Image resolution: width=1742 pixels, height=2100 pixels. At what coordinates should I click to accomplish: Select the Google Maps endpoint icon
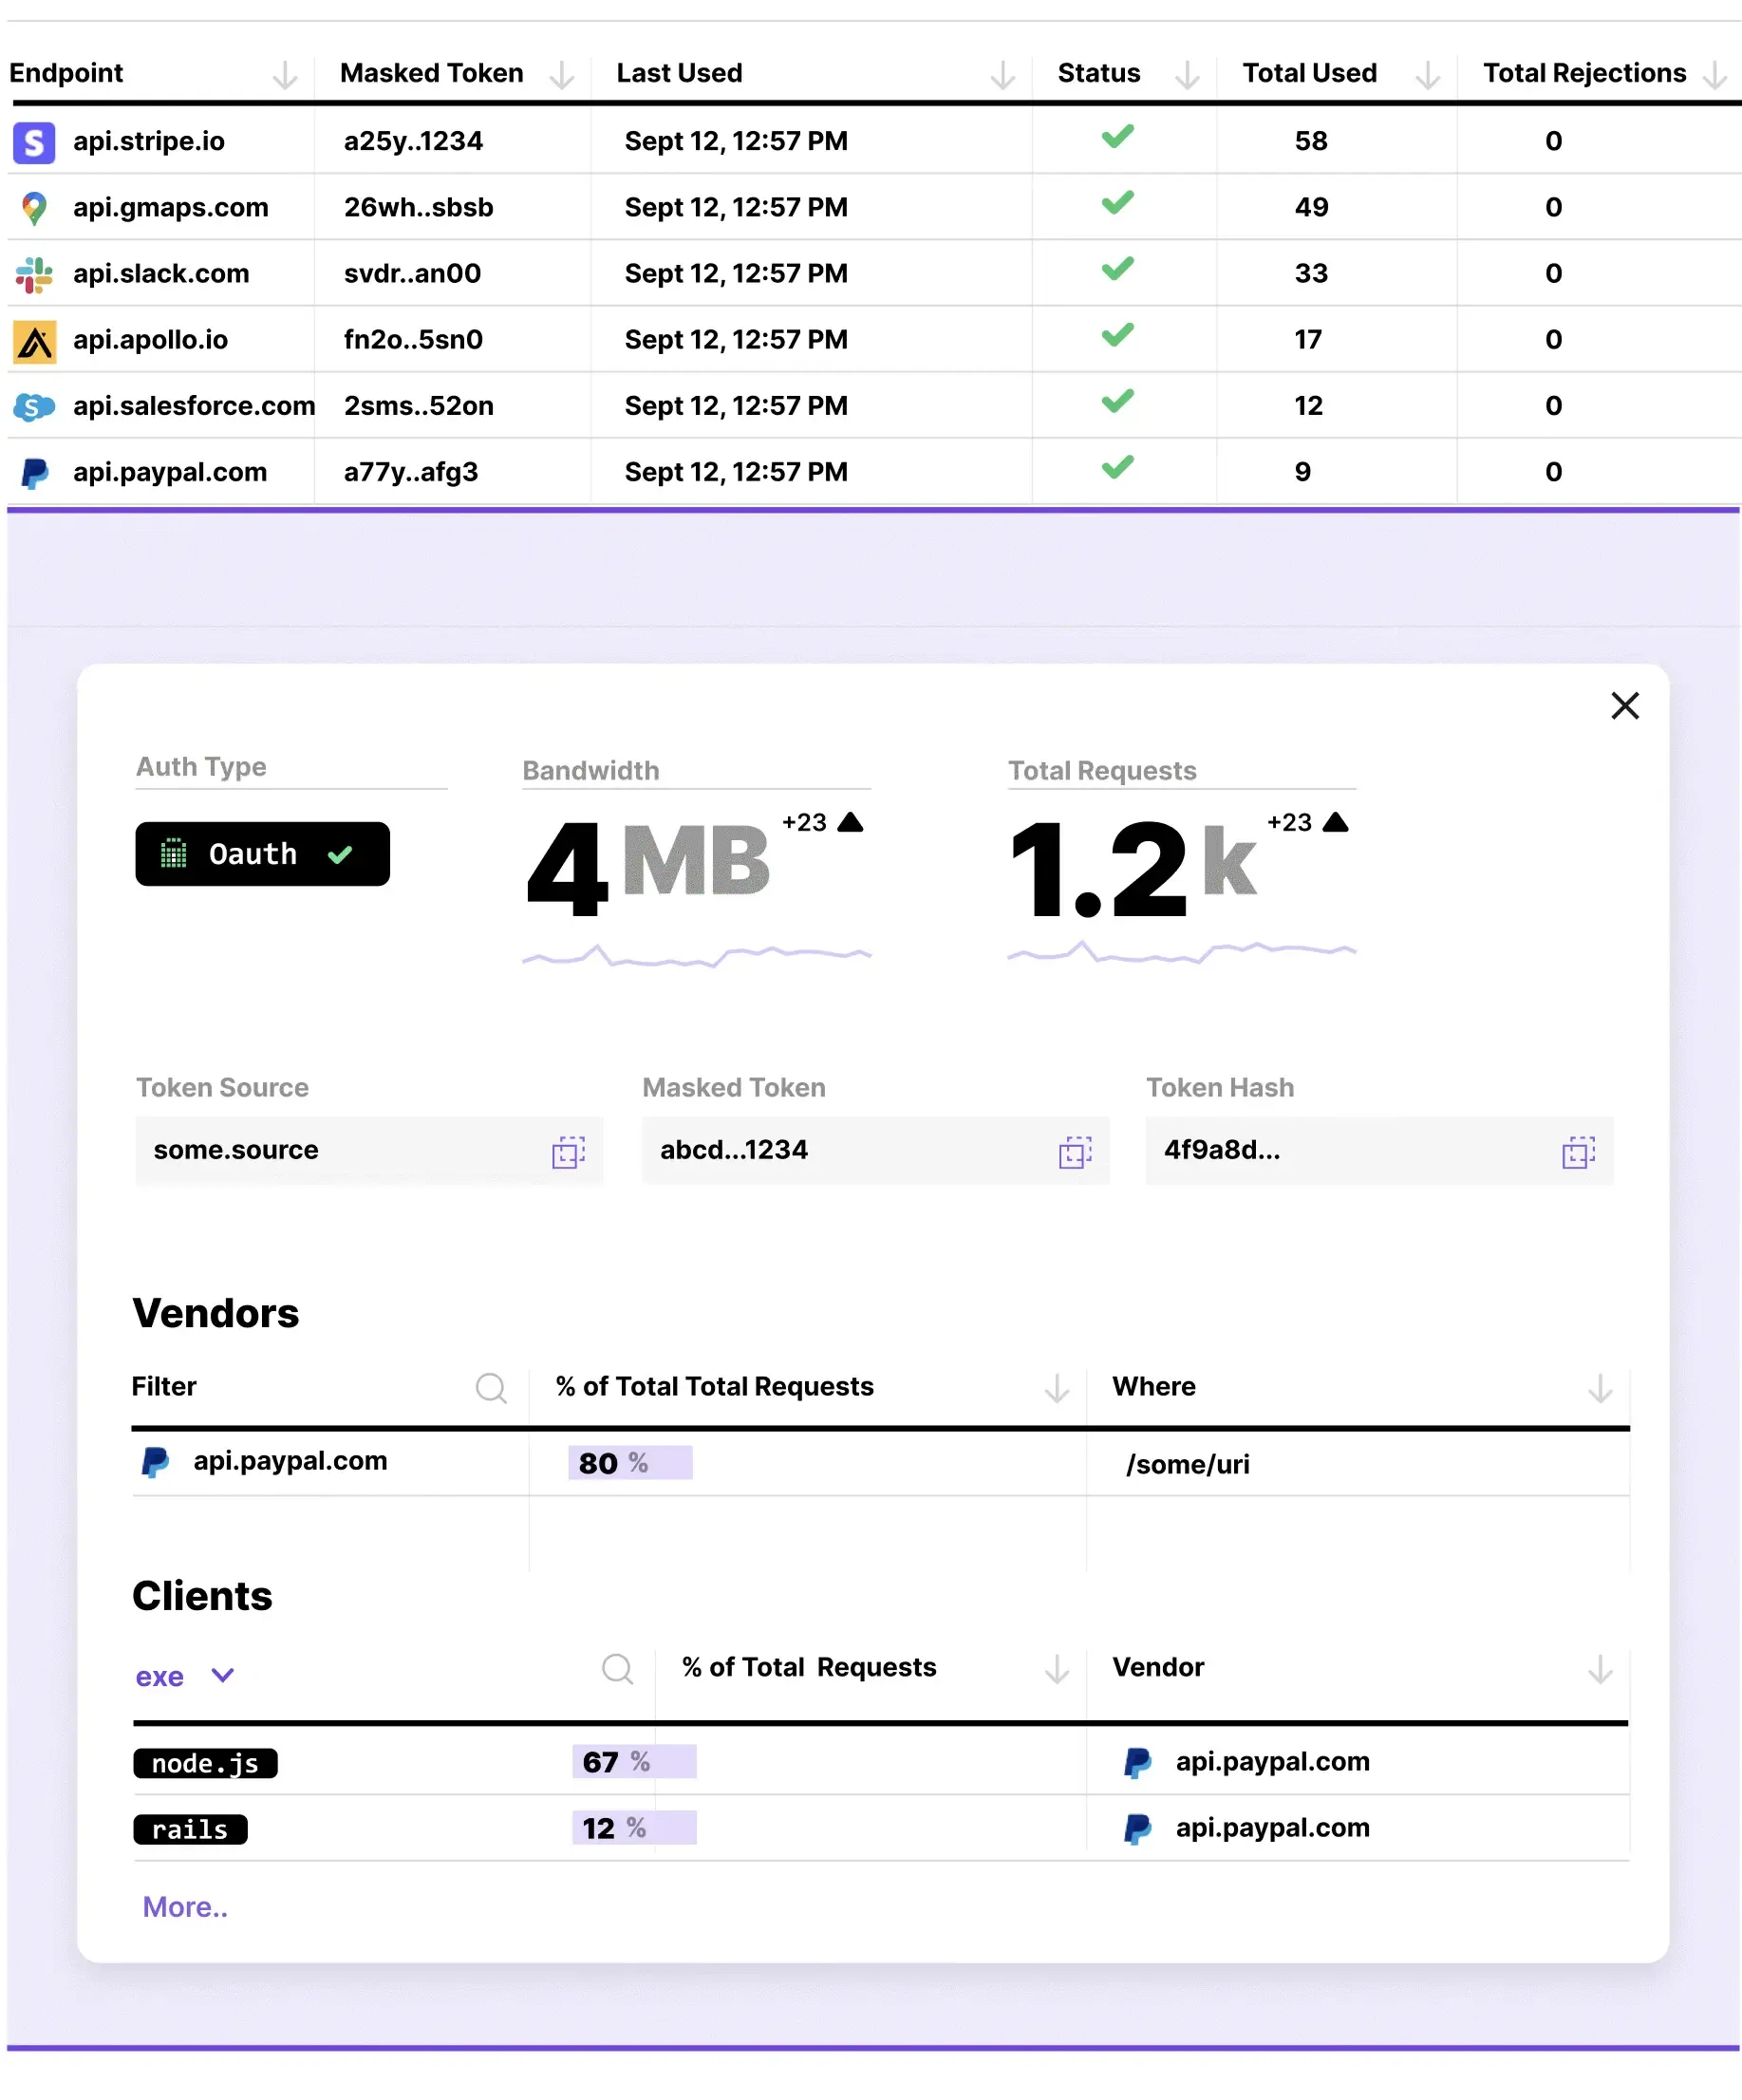click(x=34, y=207)
